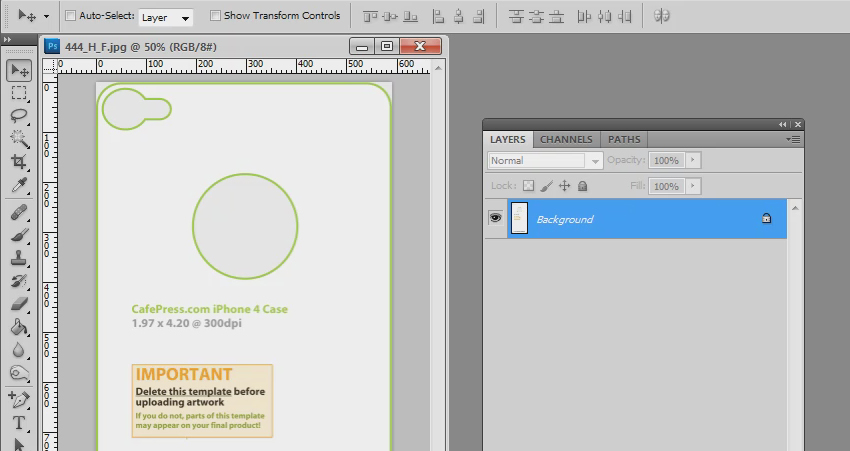
Task: Click Distribute Bottom Edges icon
Action: pos(556,16)
